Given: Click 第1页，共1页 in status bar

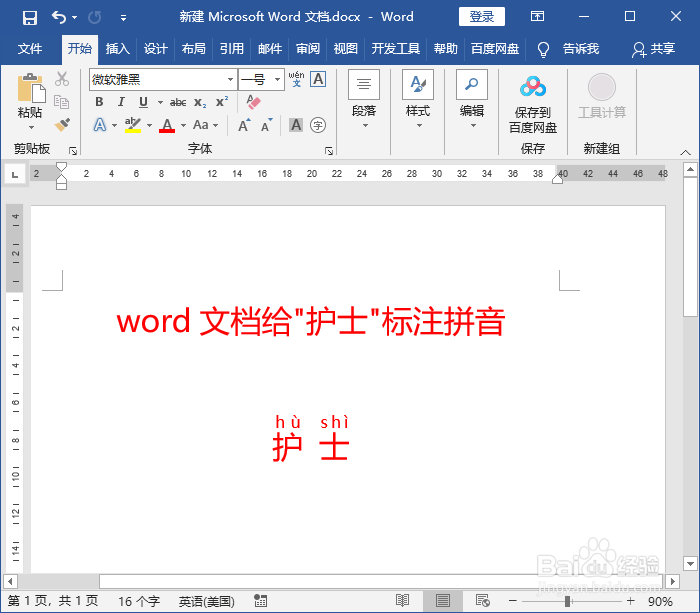Looking at the screenshot, I should coord(53,601).
